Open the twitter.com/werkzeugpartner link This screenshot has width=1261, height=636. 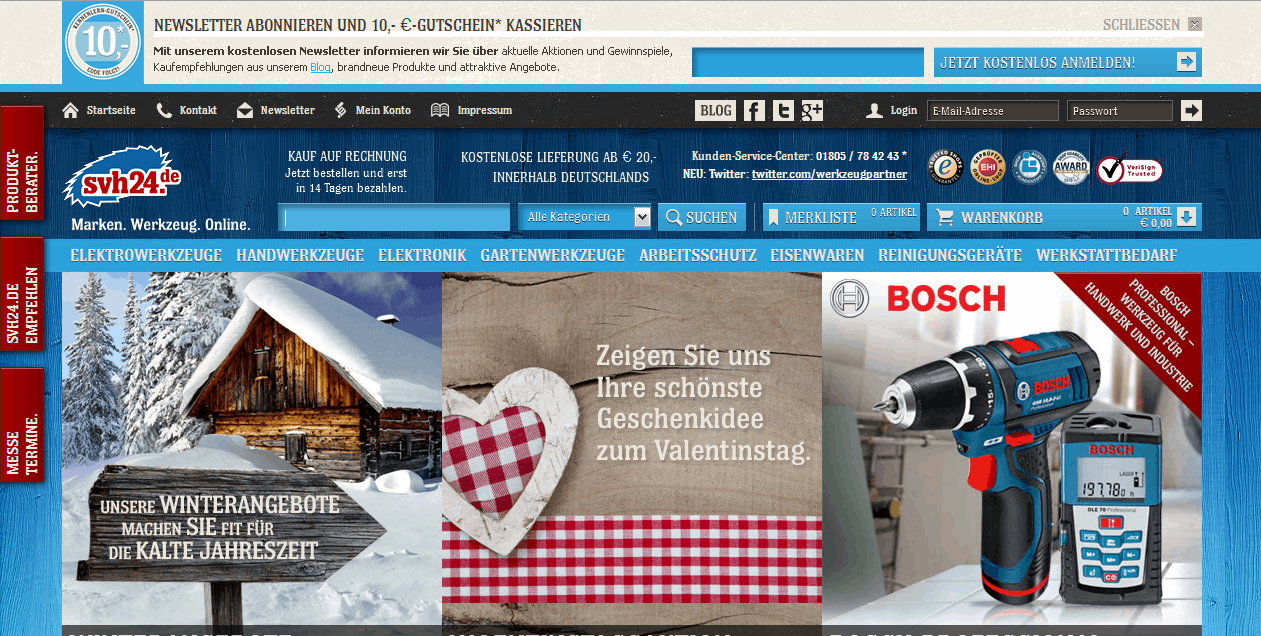pos(830,174)
